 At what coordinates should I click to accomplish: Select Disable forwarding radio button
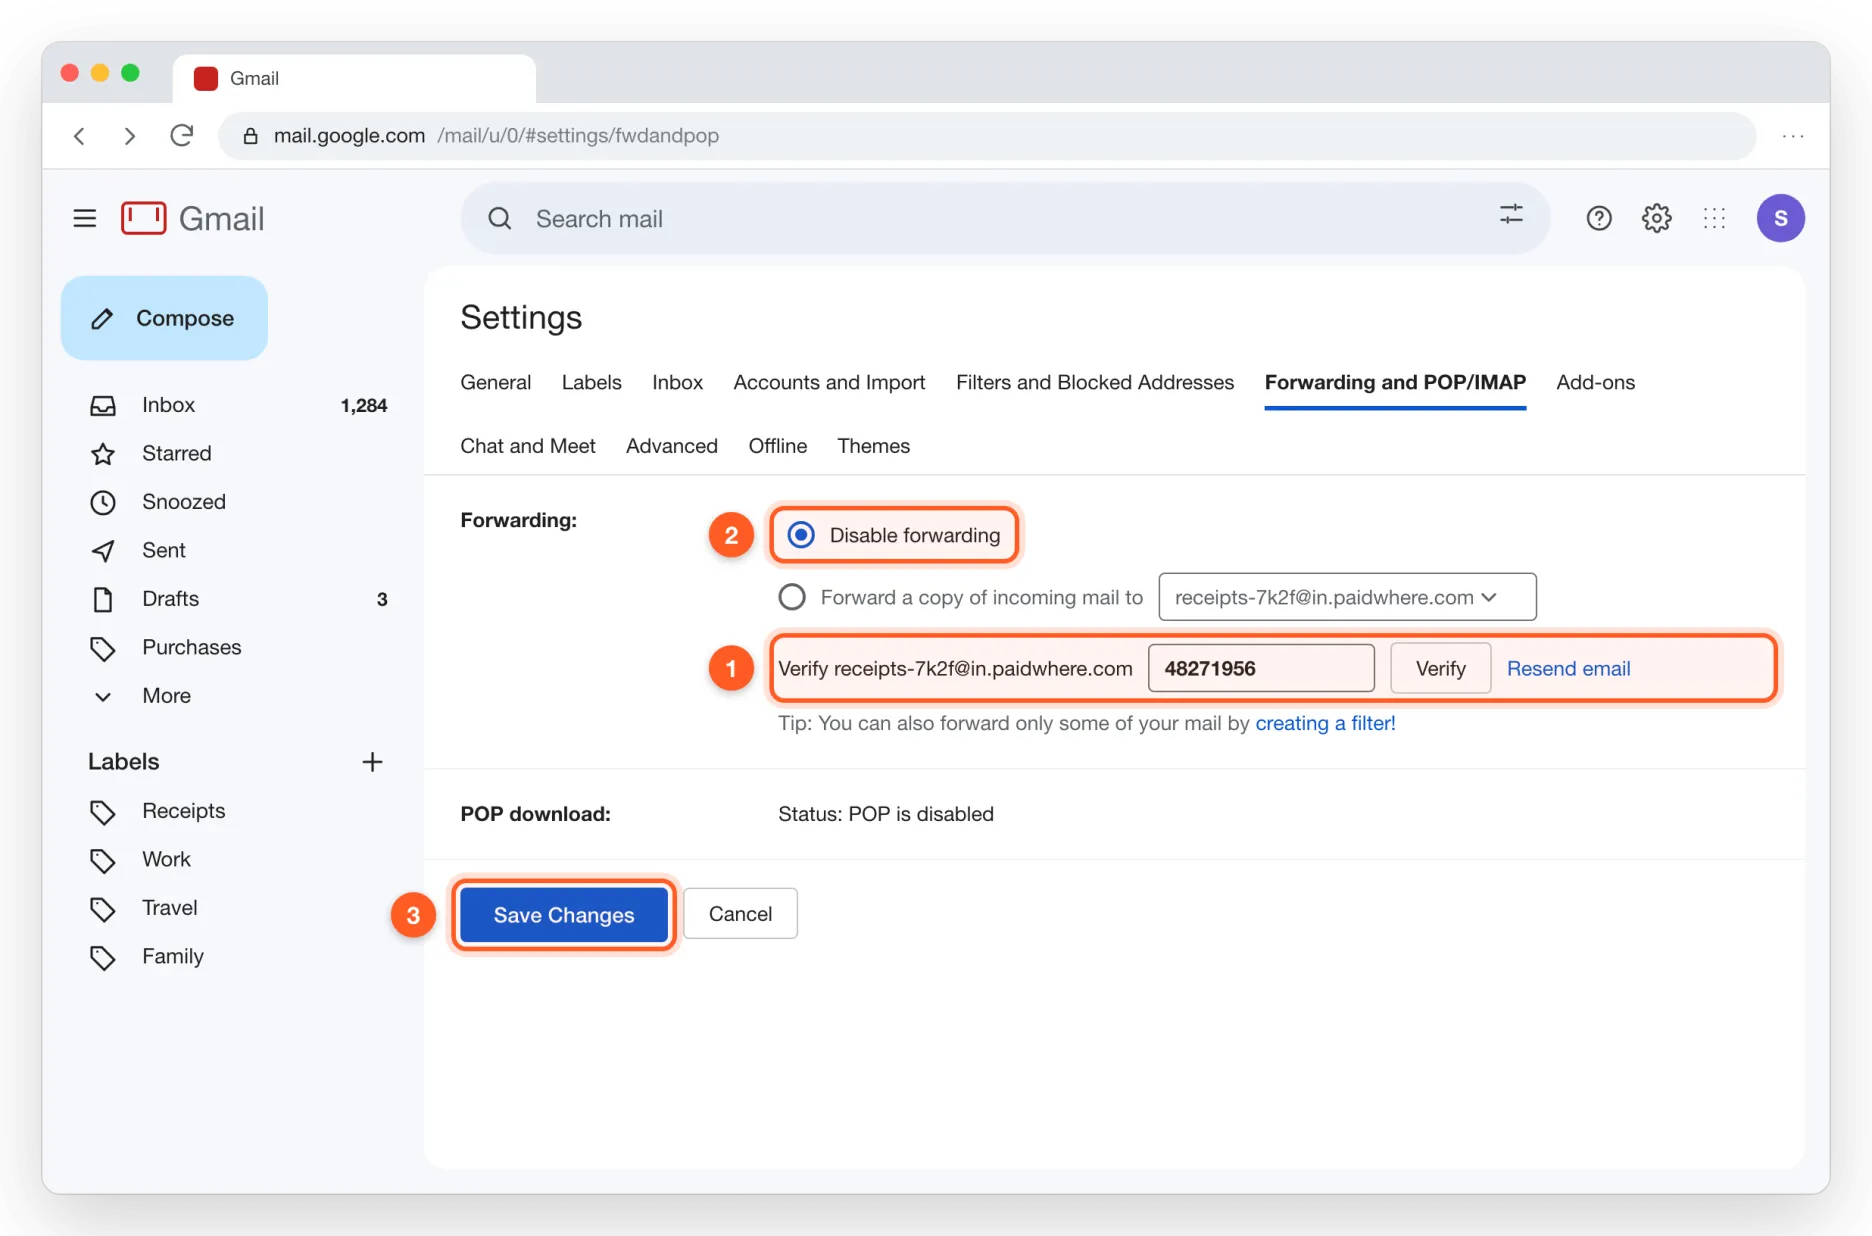tap(801, 535)
